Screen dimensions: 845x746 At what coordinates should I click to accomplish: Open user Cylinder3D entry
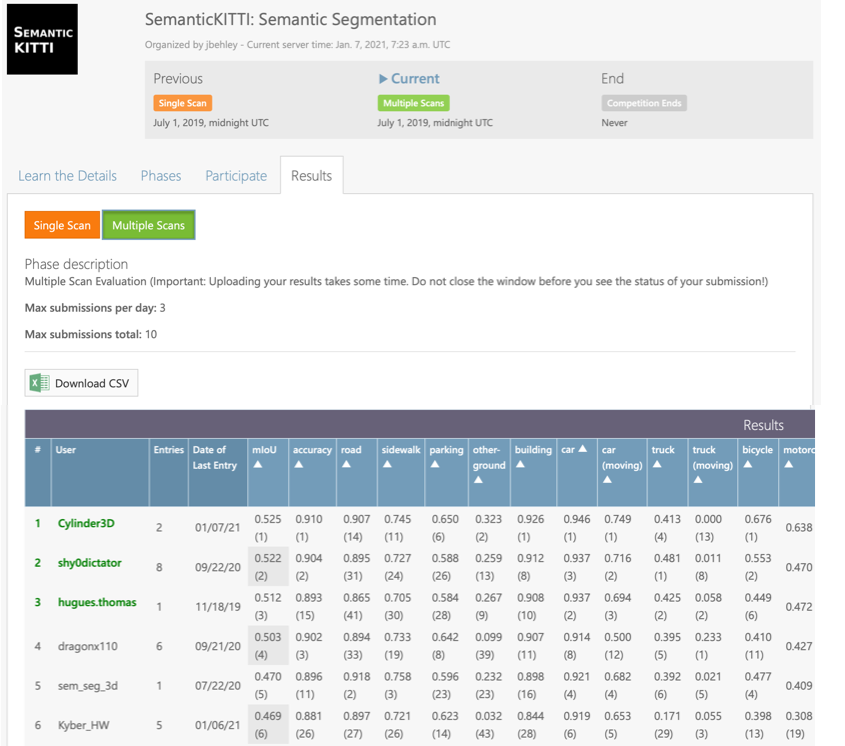[86, 523]
